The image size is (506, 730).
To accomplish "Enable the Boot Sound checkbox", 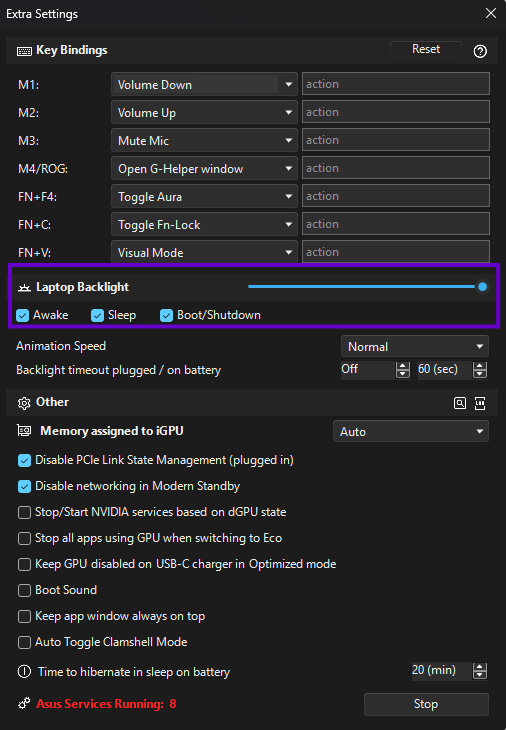I will (24, 590).
